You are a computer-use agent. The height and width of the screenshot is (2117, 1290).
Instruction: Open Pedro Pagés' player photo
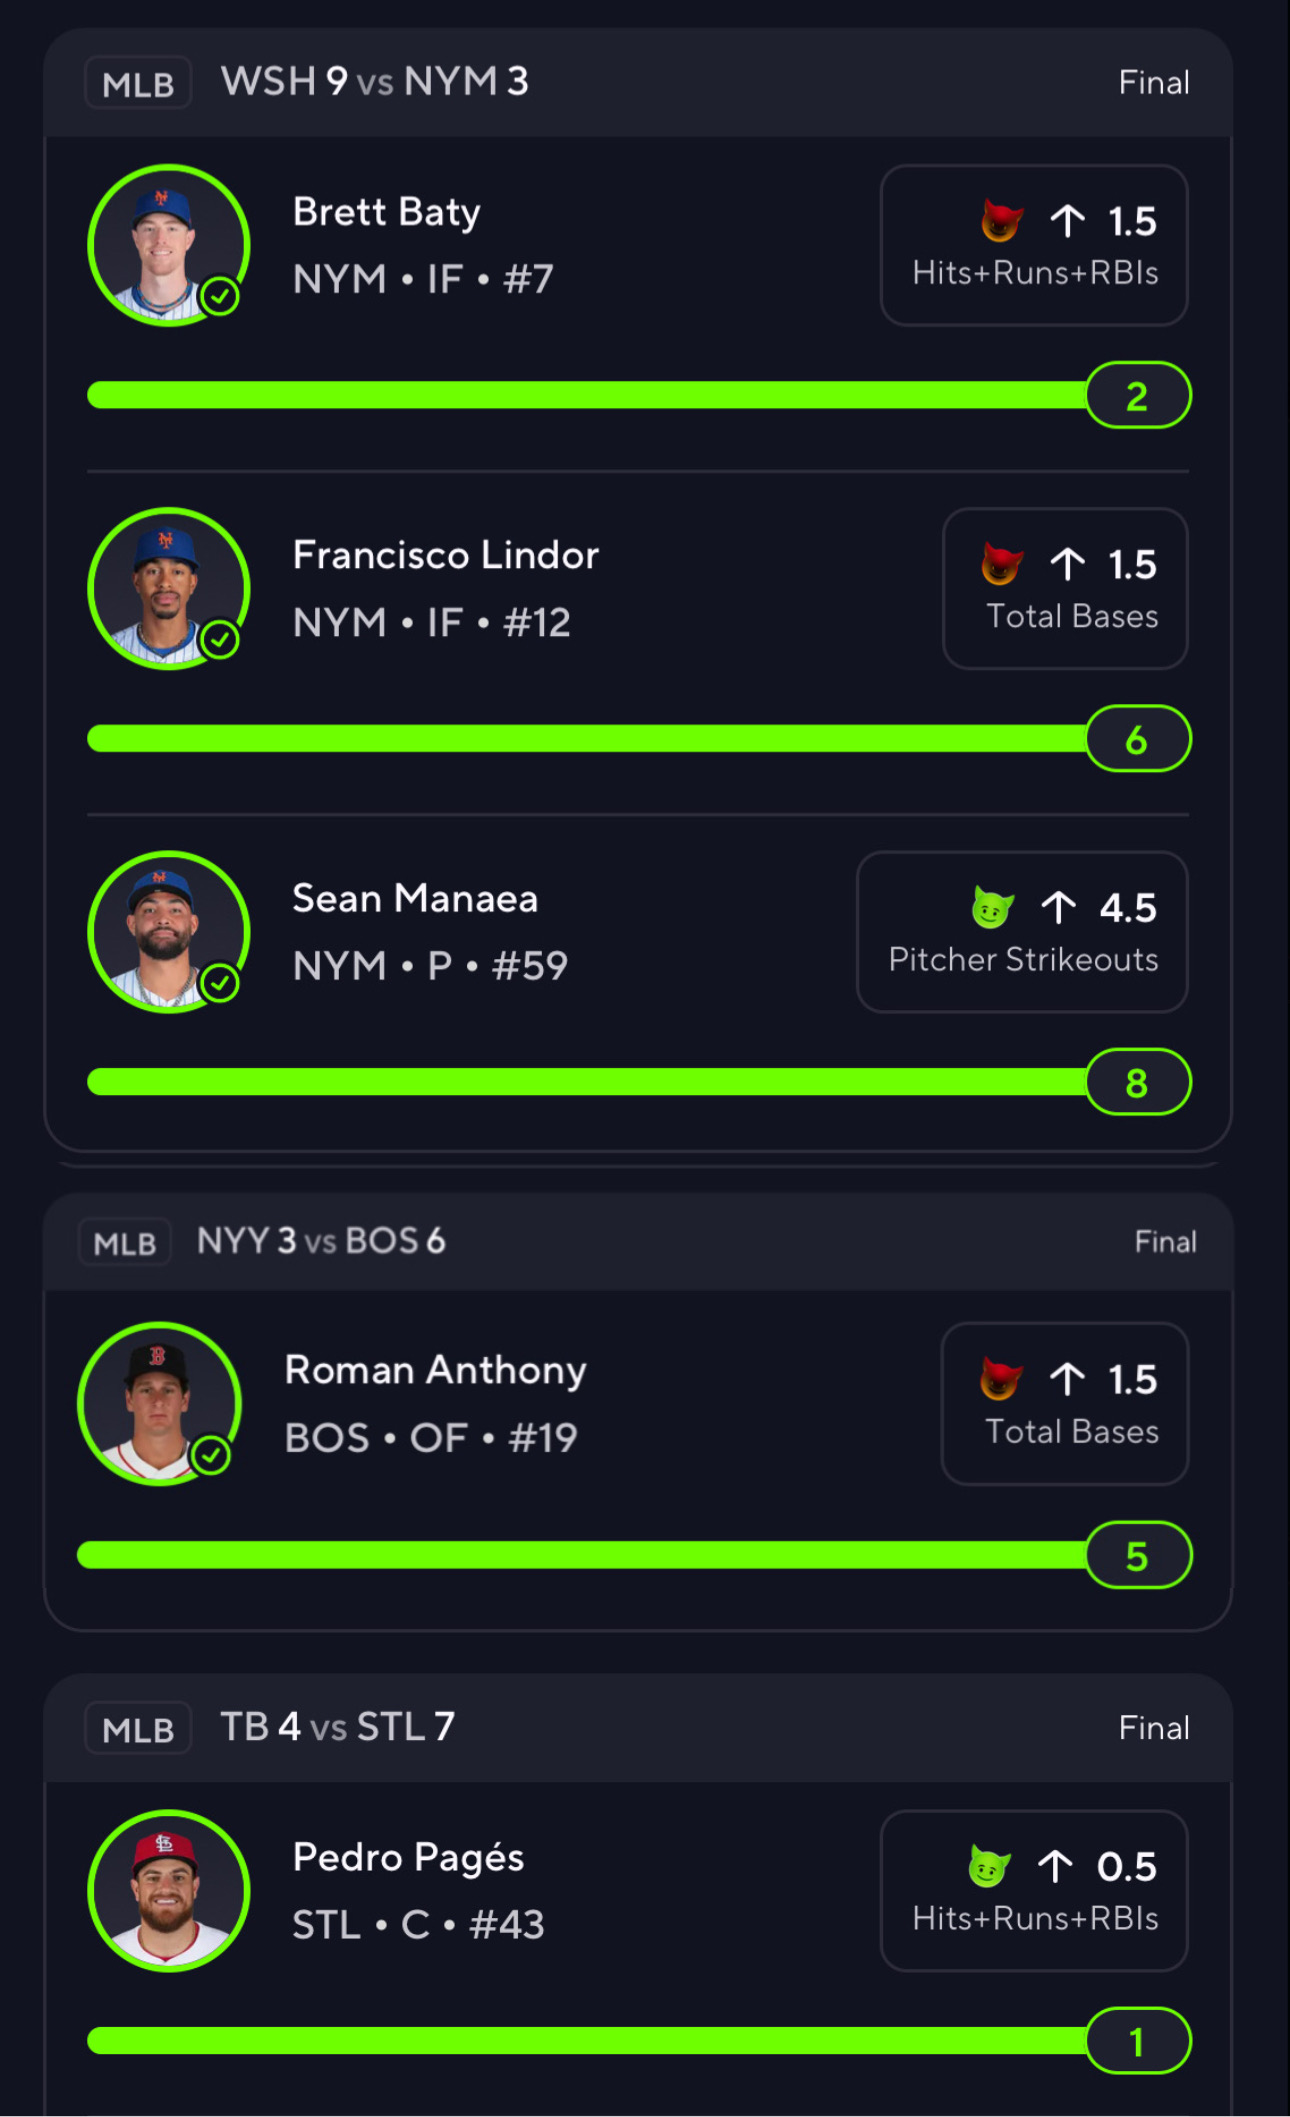point(168,1890)
